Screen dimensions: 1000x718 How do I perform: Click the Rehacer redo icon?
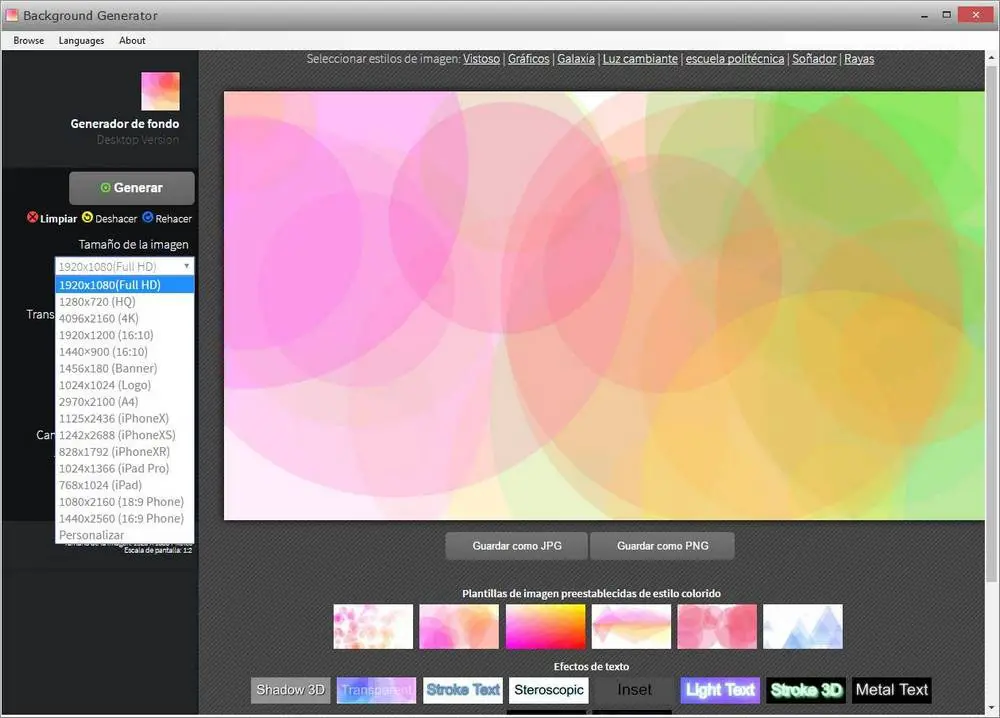(148, 217)
